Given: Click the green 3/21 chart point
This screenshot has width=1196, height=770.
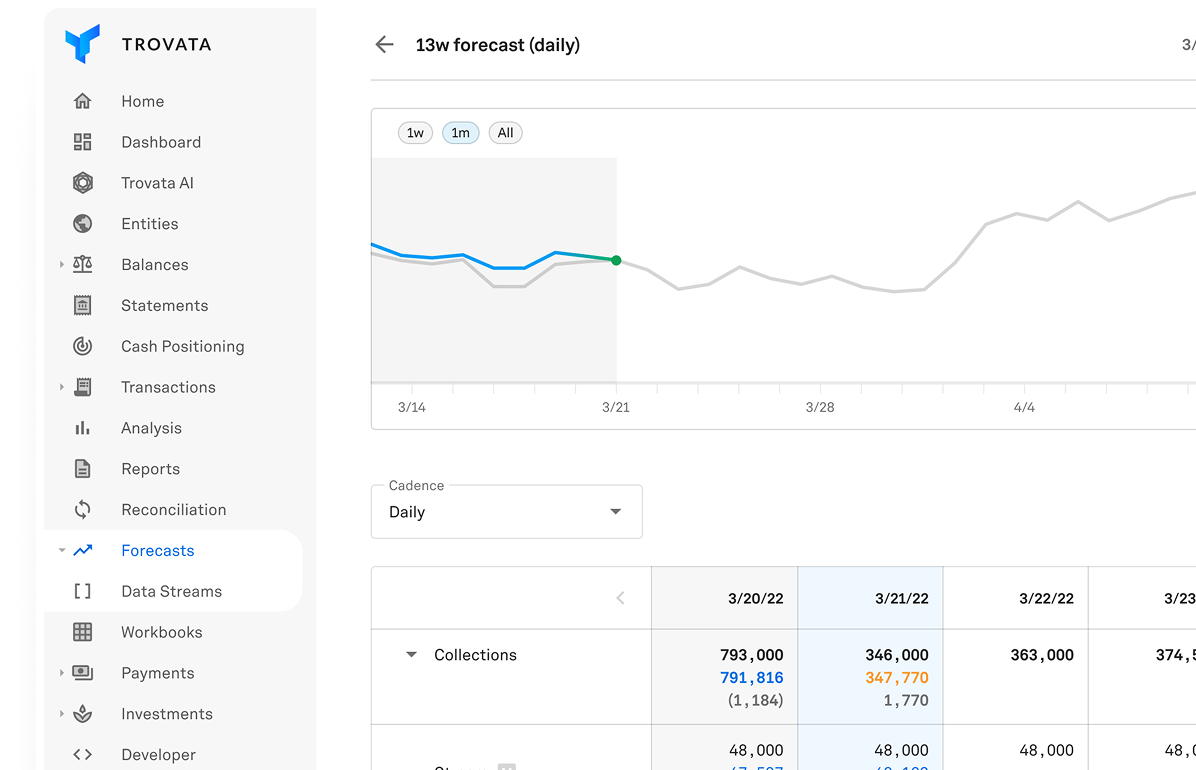Looking at the screenshot, I should tap(616, 260).
